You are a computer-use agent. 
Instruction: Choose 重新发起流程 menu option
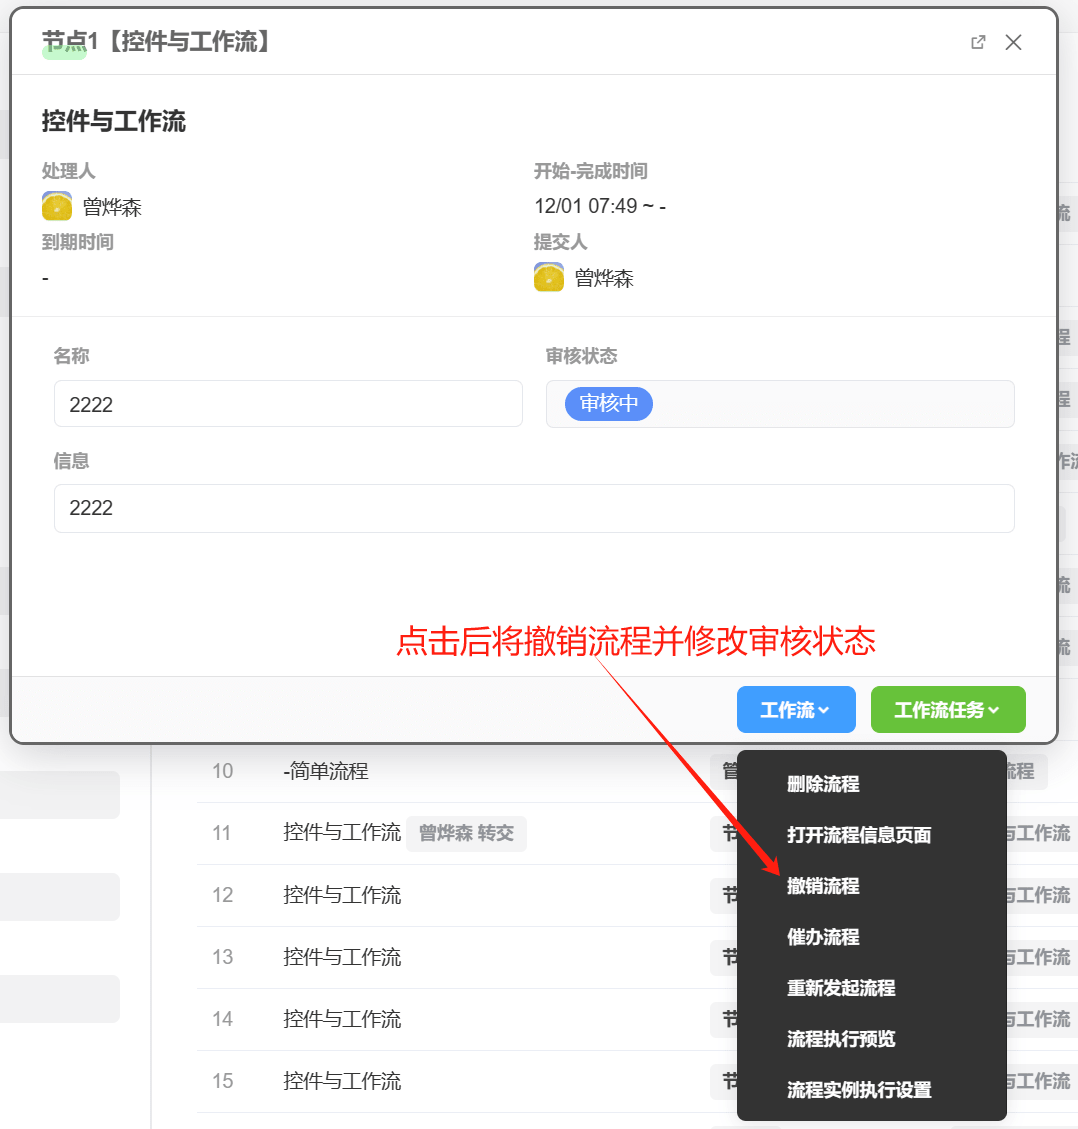click(x=841, y=988)
